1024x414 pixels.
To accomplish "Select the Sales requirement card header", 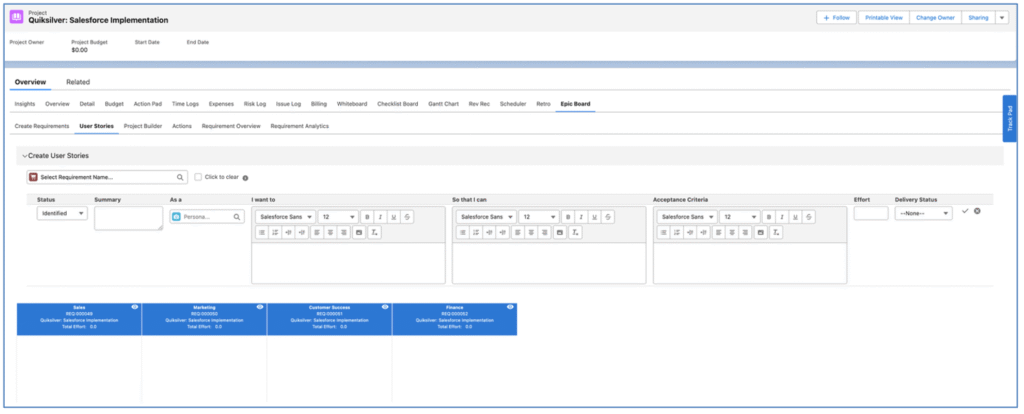I will (x=79, y=319).
